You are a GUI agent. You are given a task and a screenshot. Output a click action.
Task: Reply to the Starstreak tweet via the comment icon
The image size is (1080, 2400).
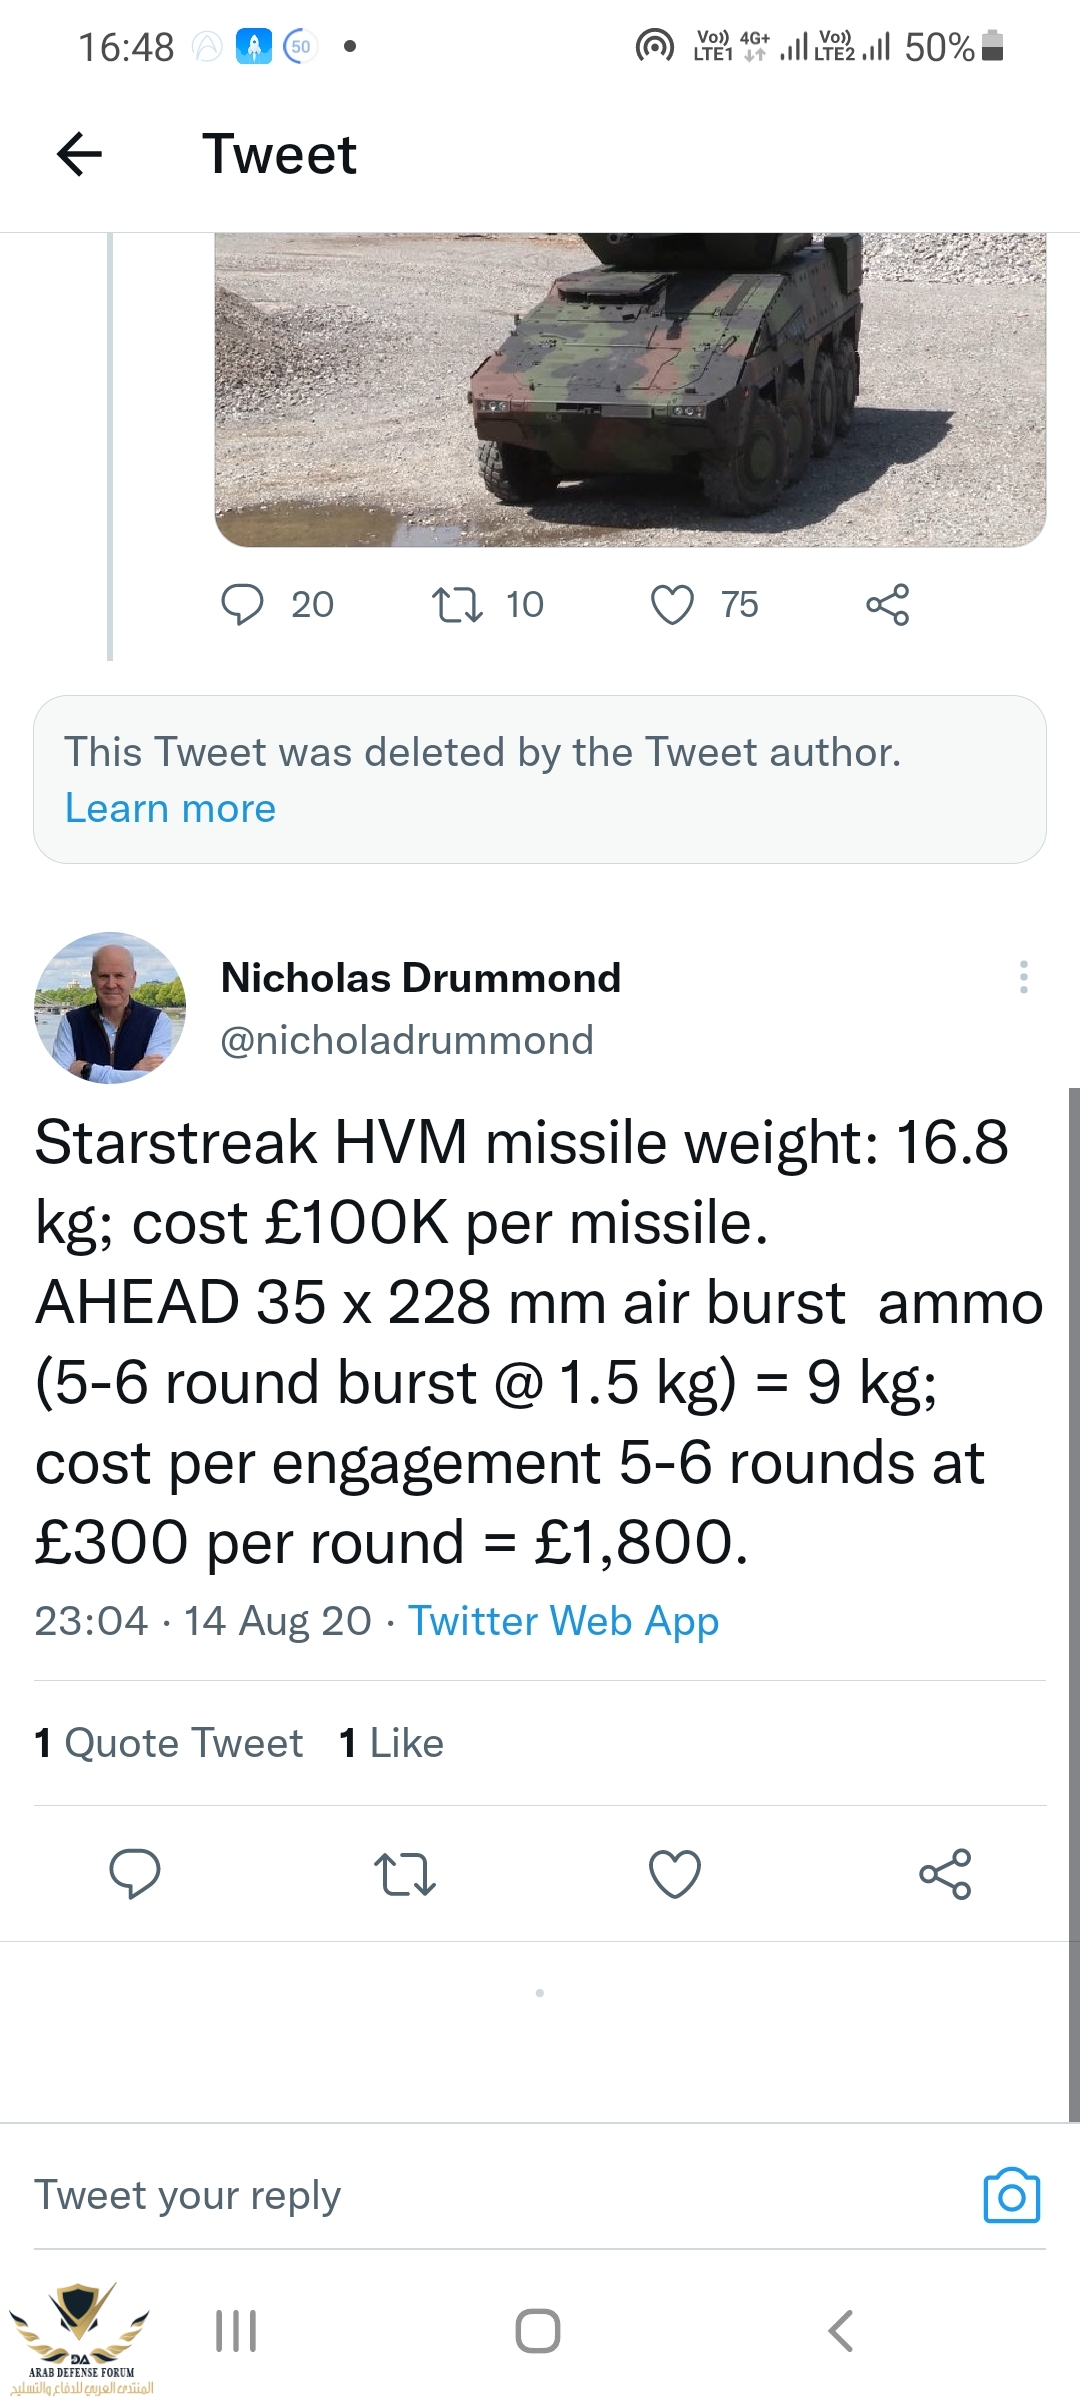[x=135, y=1873]
